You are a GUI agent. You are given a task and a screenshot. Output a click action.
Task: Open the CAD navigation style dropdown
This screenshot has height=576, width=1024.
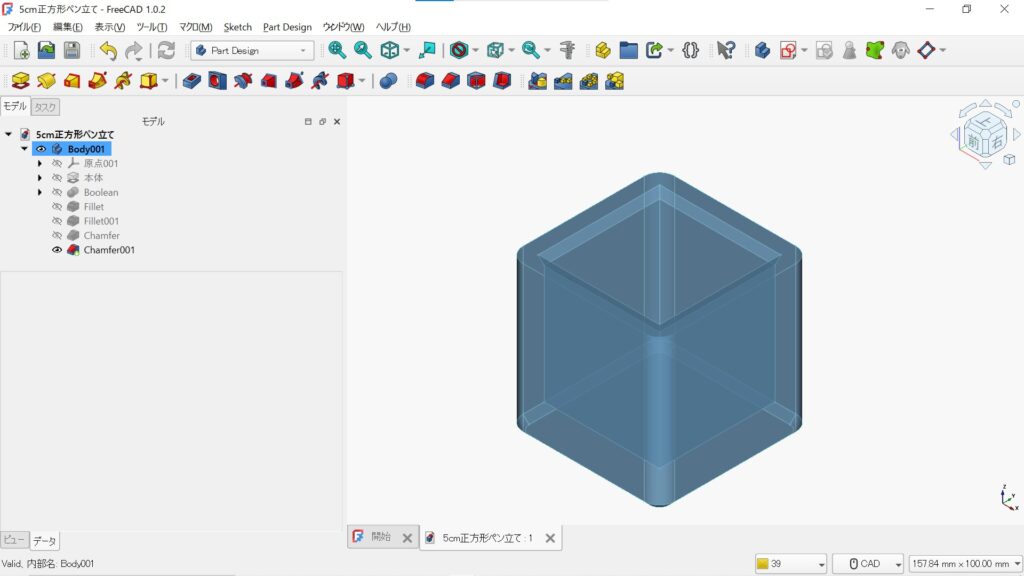[x=868, y=564]
